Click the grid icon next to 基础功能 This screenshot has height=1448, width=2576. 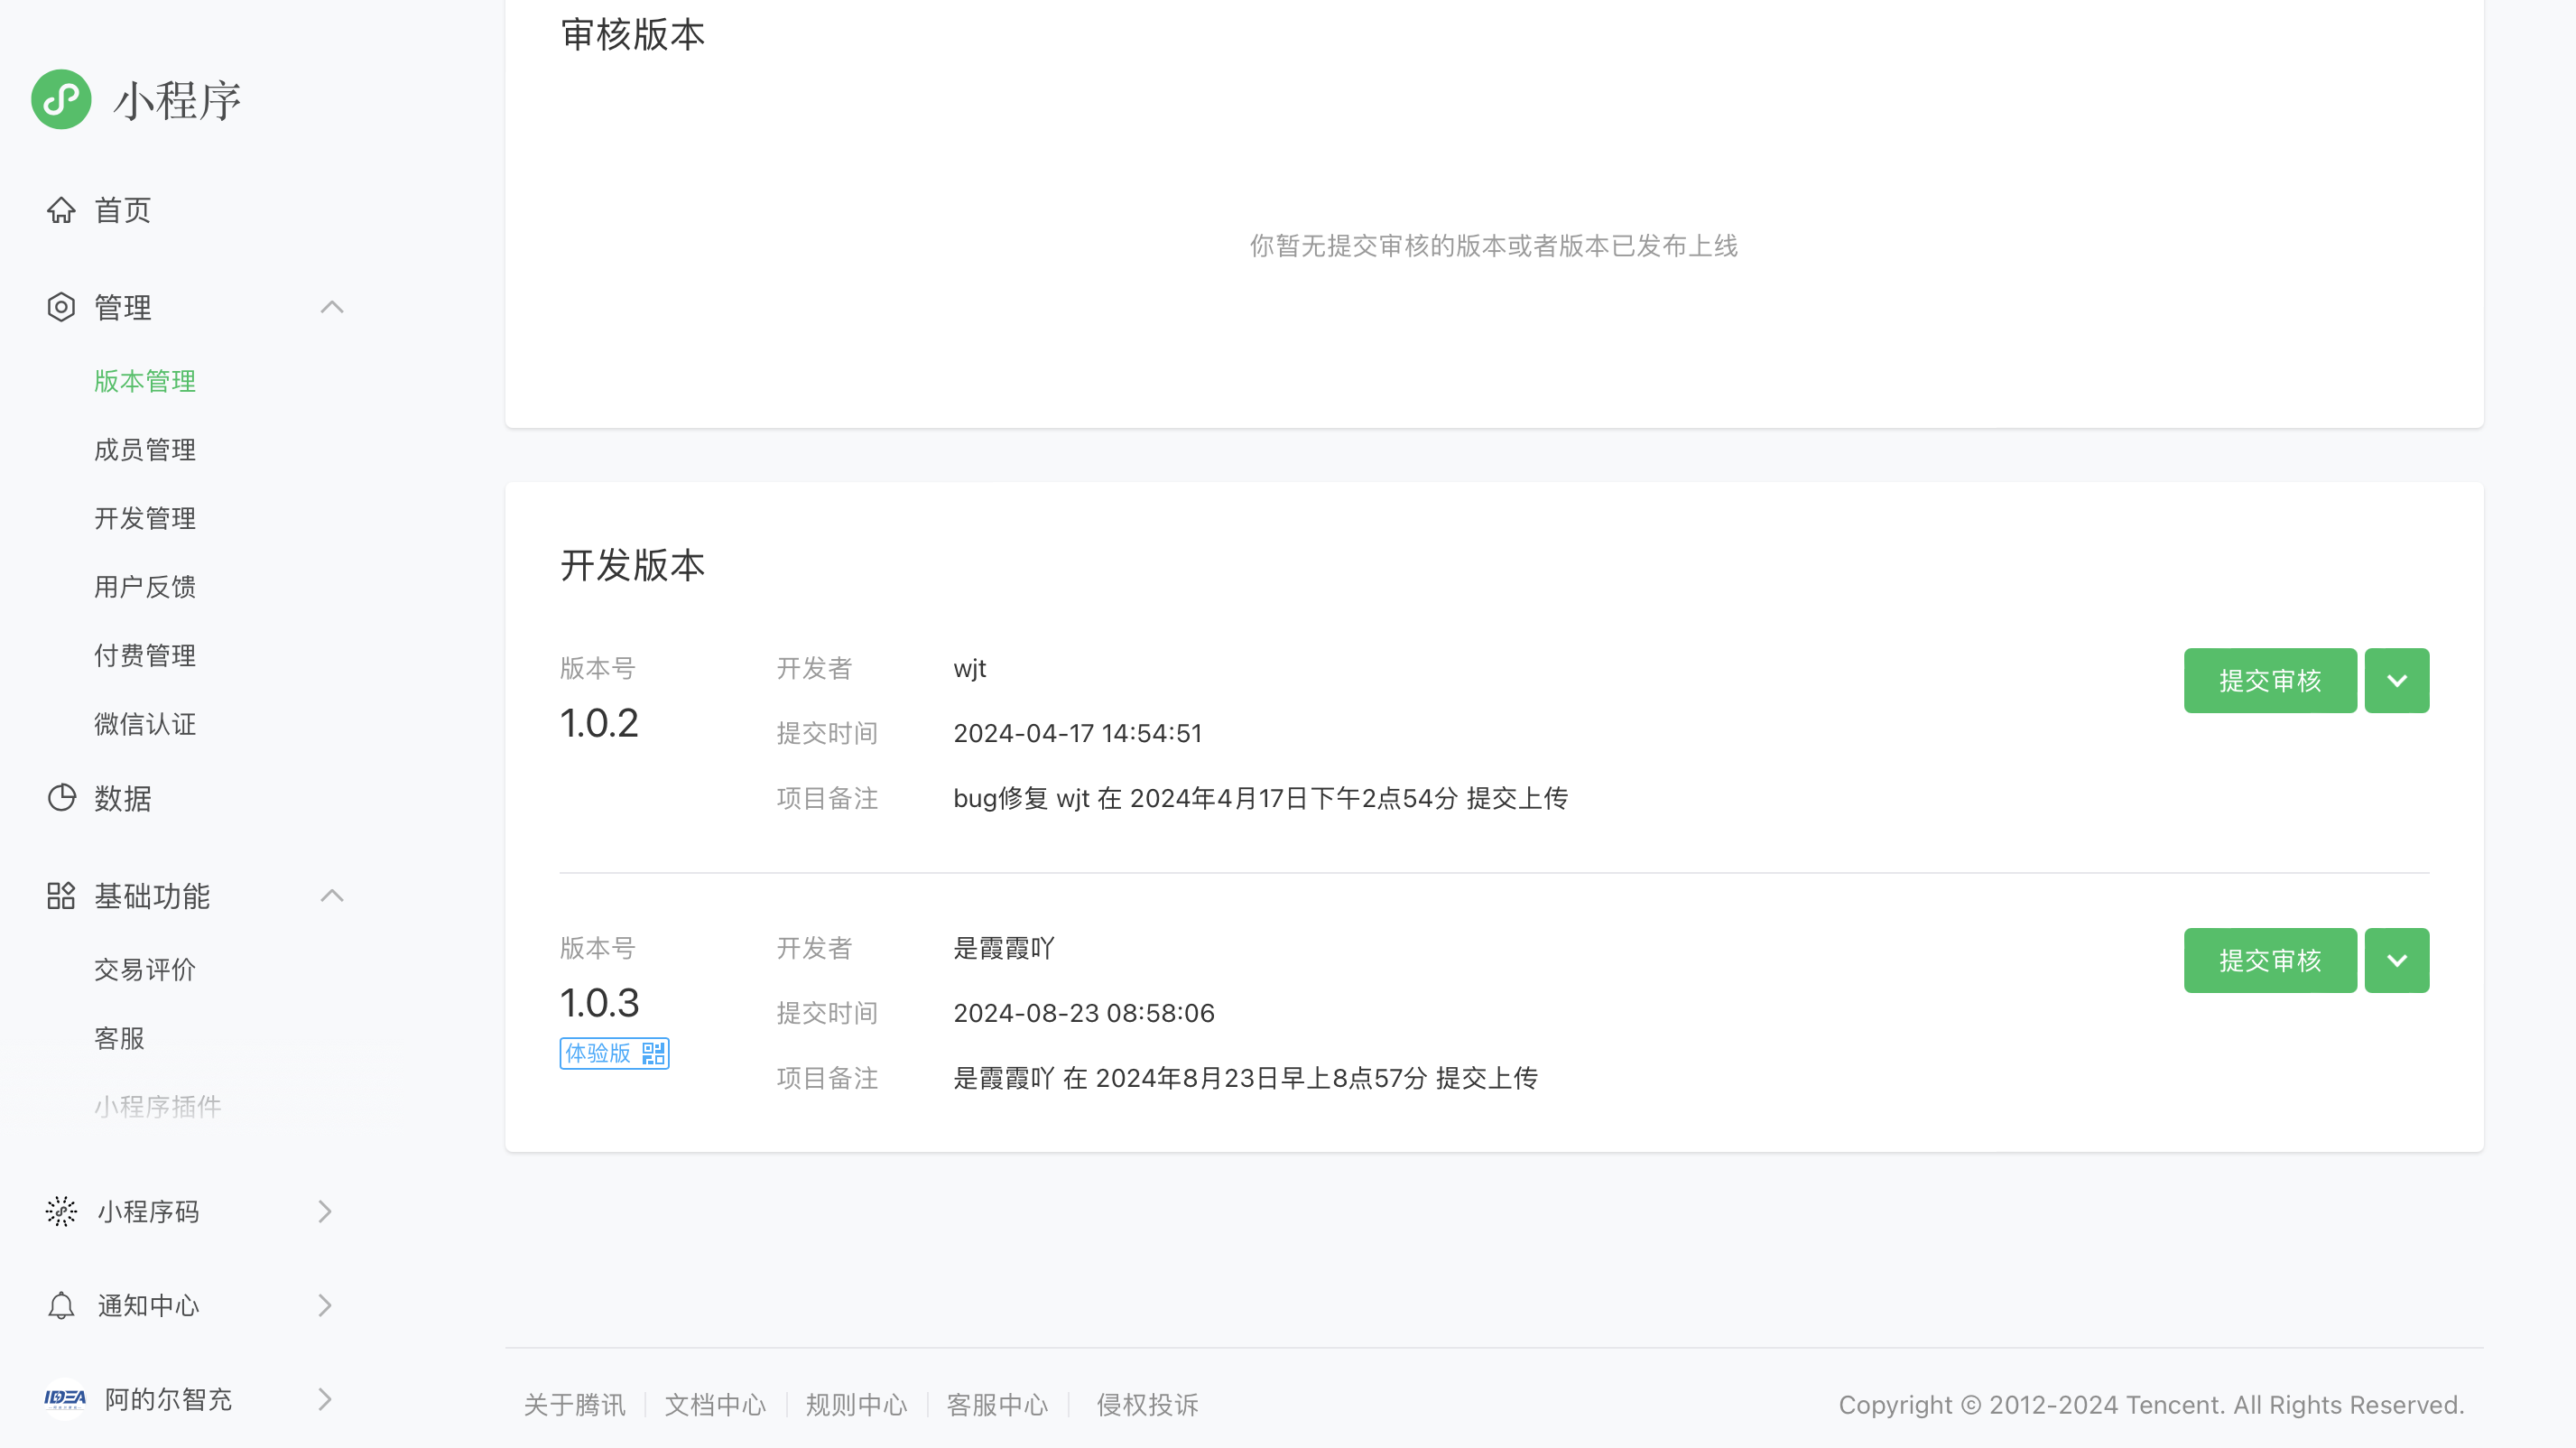point(61,896)
